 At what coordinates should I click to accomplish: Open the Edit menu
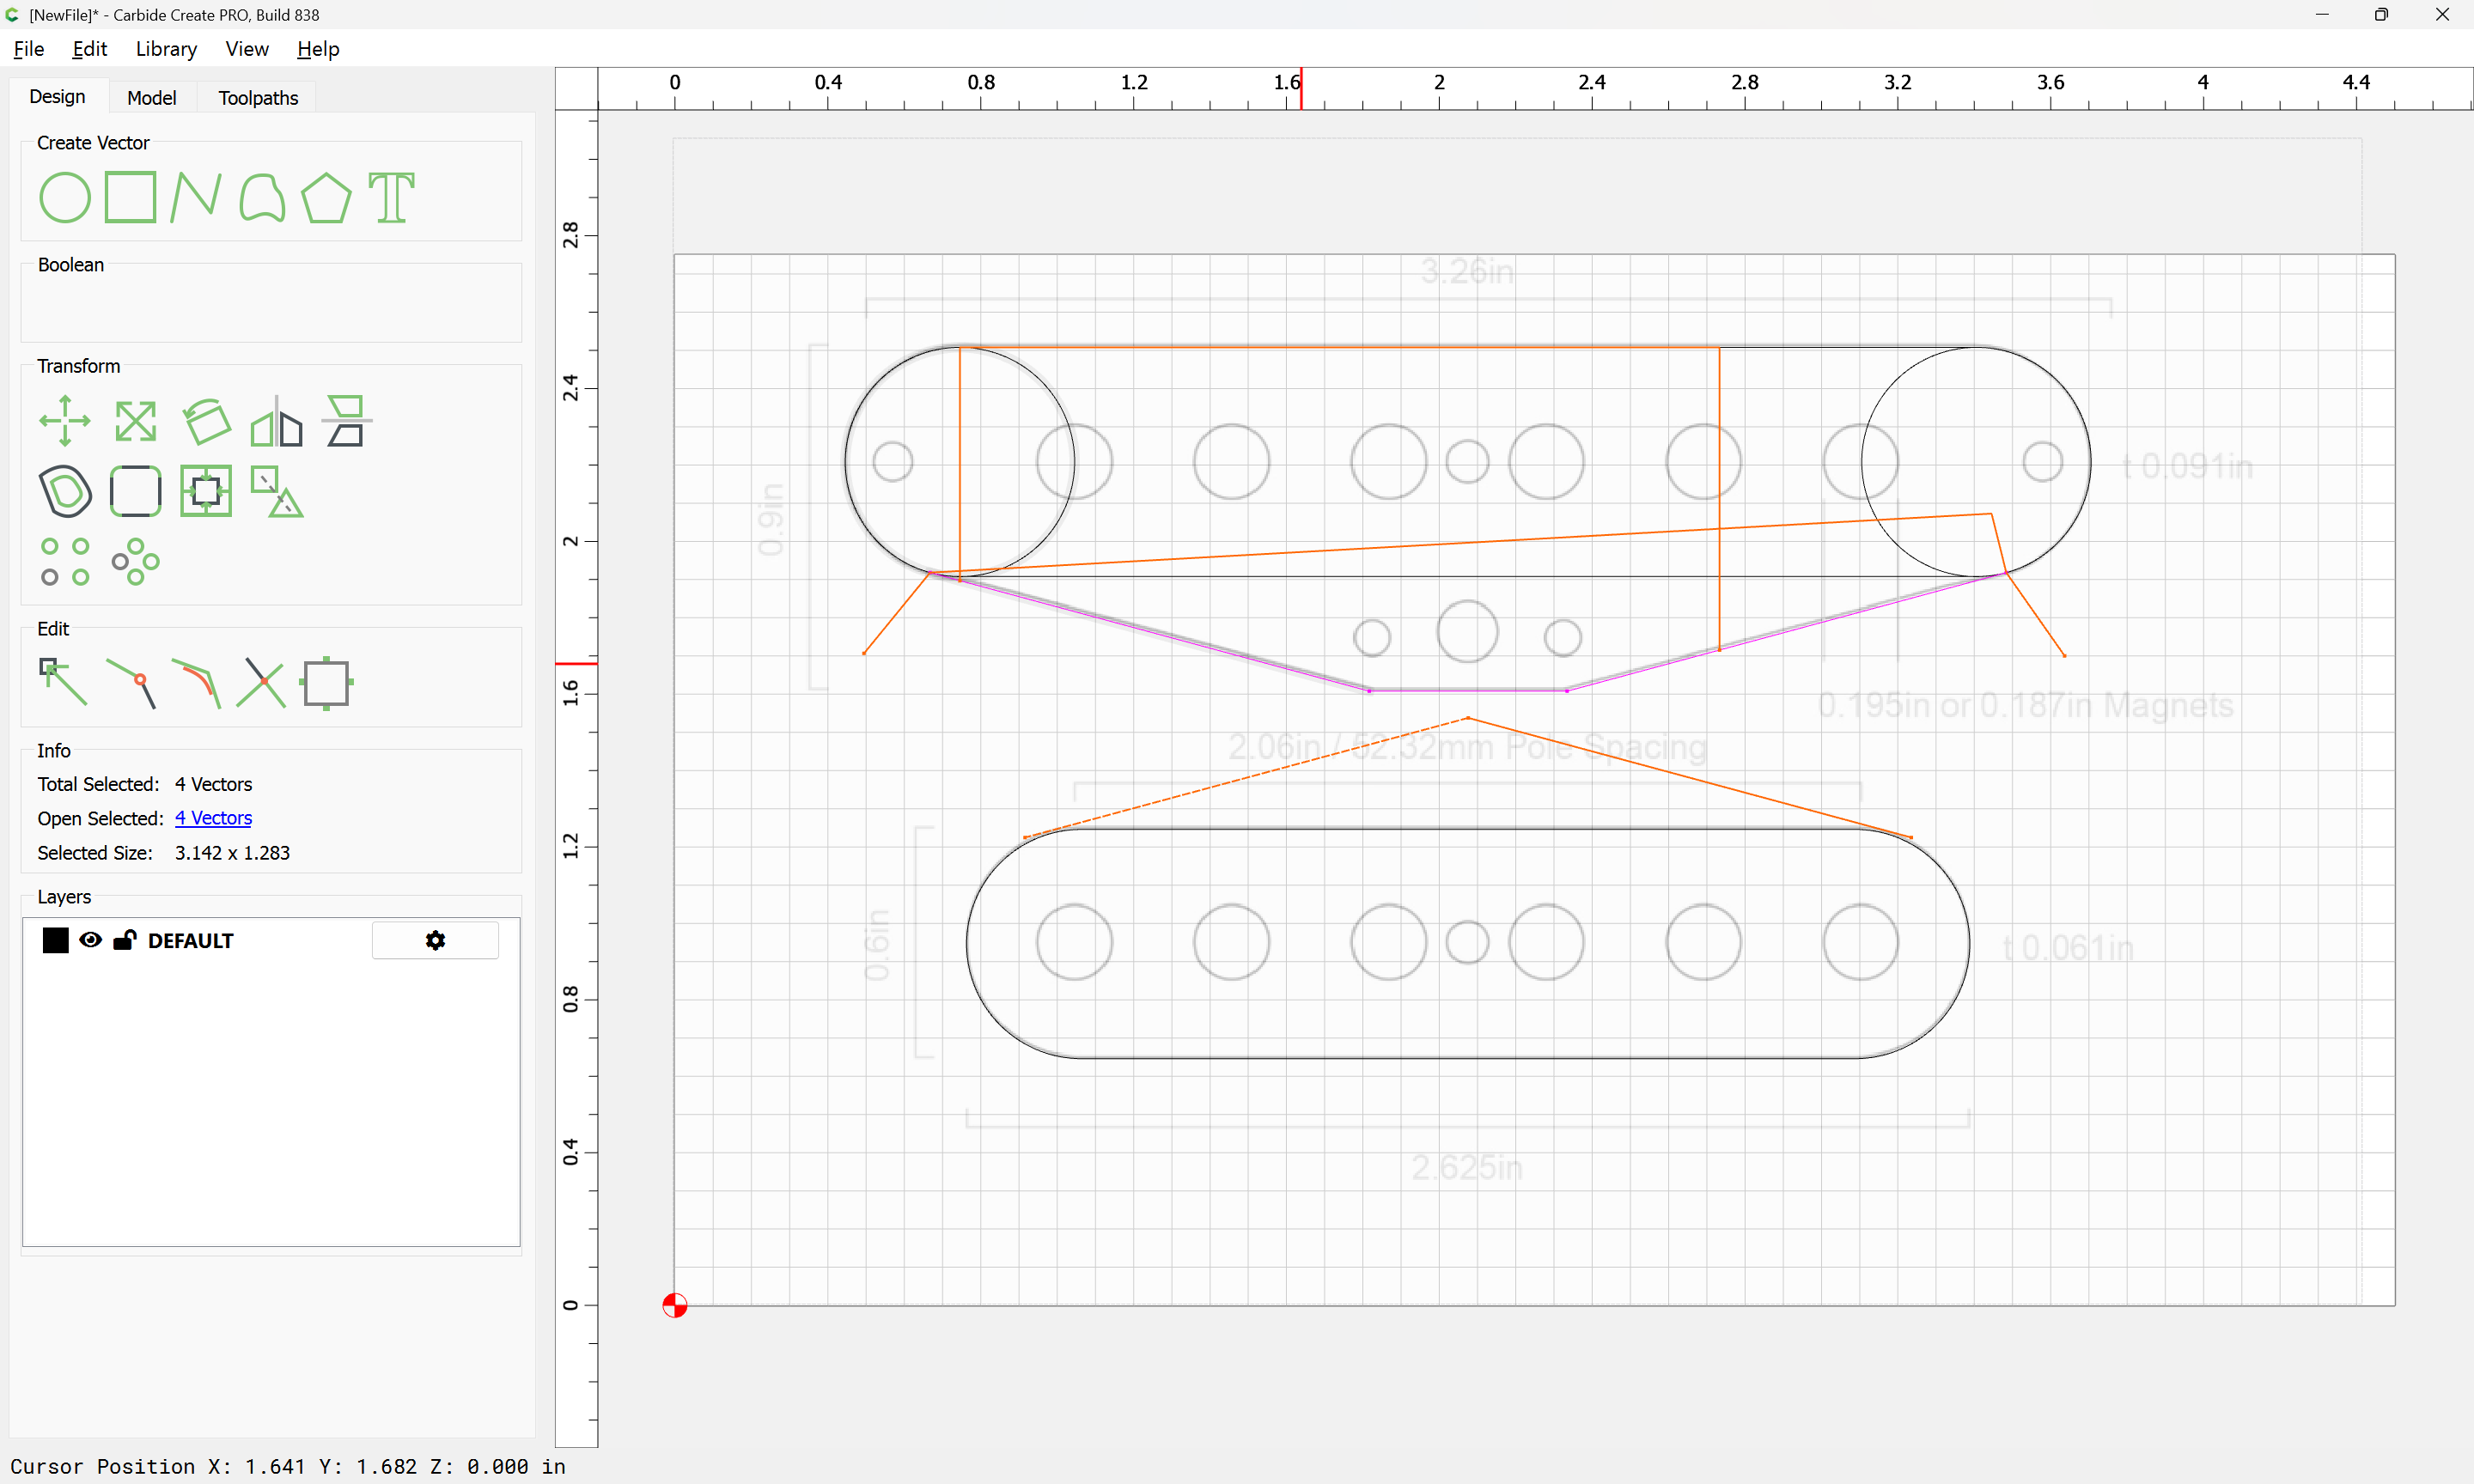tap(89, 49)
